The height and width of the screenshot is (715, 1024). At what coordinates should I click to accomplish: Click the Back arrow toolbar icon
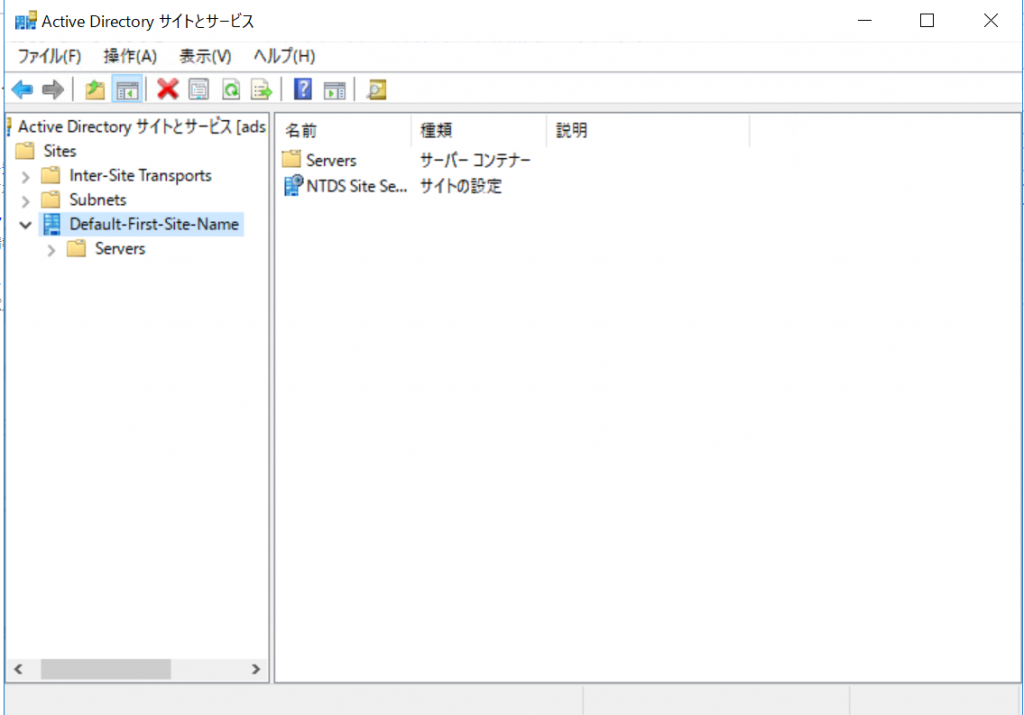point(22,89)
